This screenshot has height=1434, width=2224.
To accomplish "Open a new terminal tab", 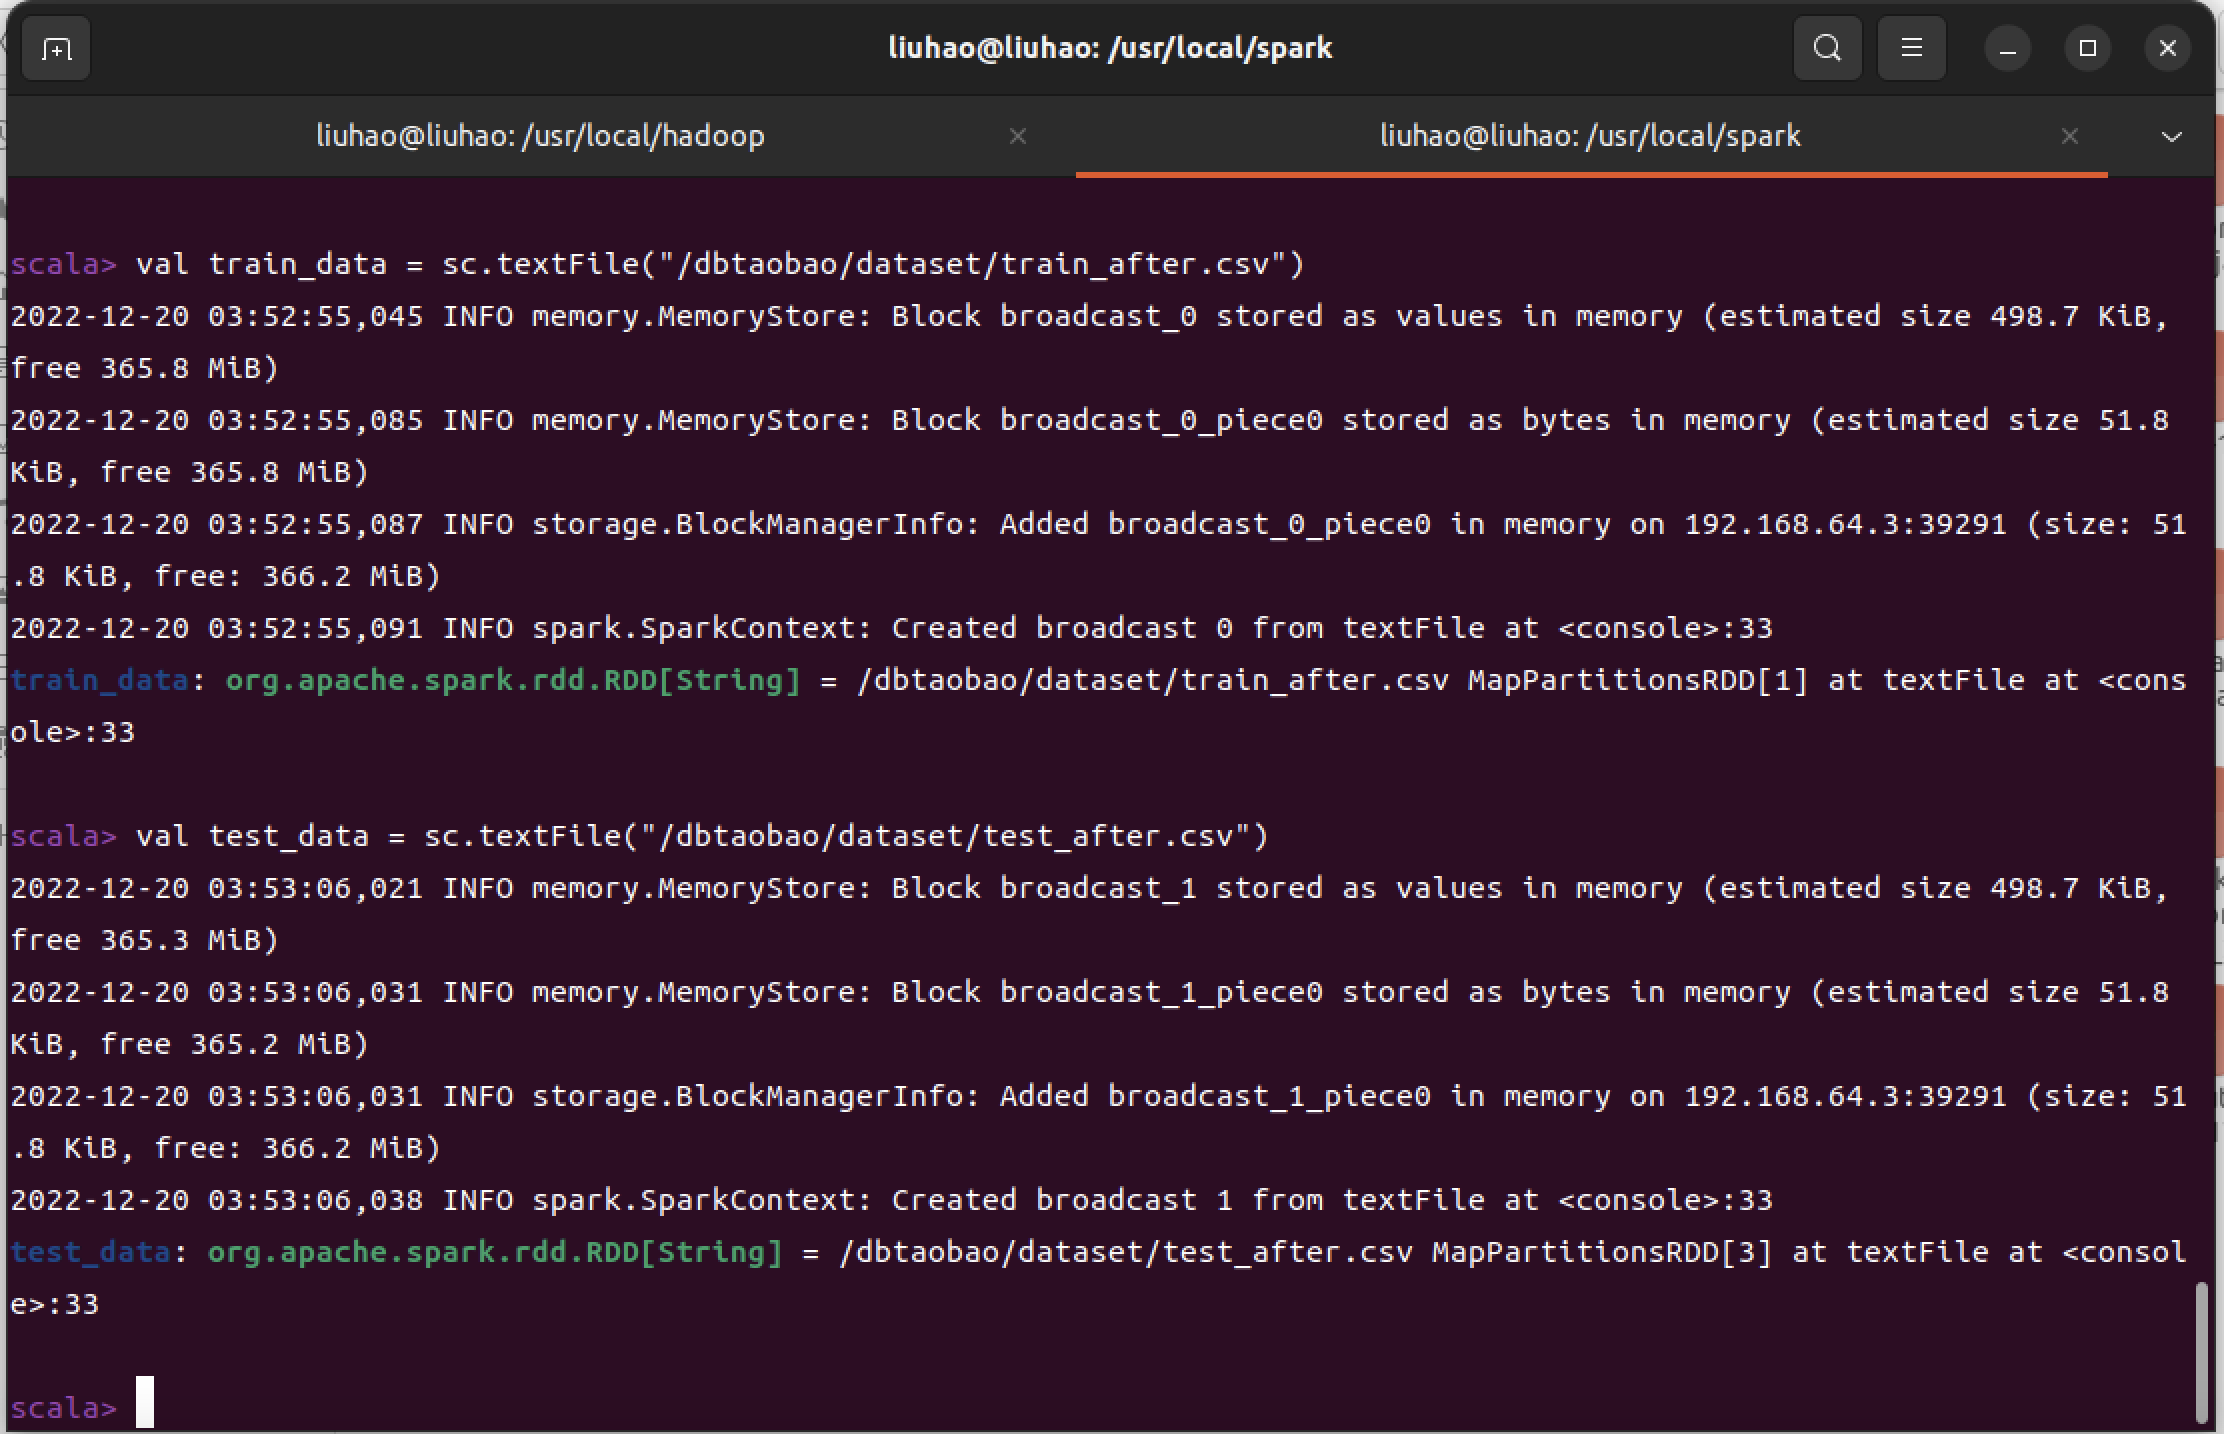I will click(x=56, y=49).
